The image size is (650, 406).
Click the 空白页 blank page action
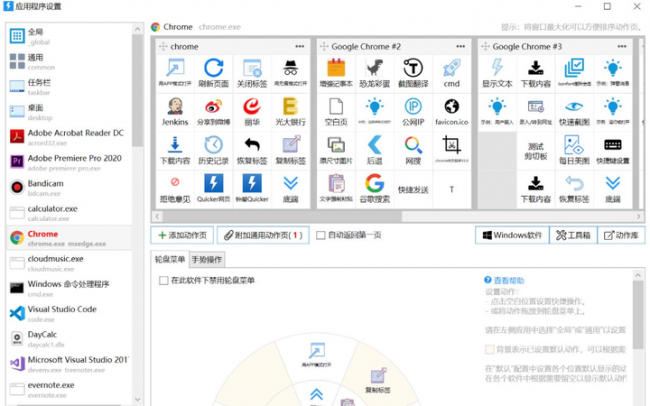pyautogui.click(x=336, y=111)
